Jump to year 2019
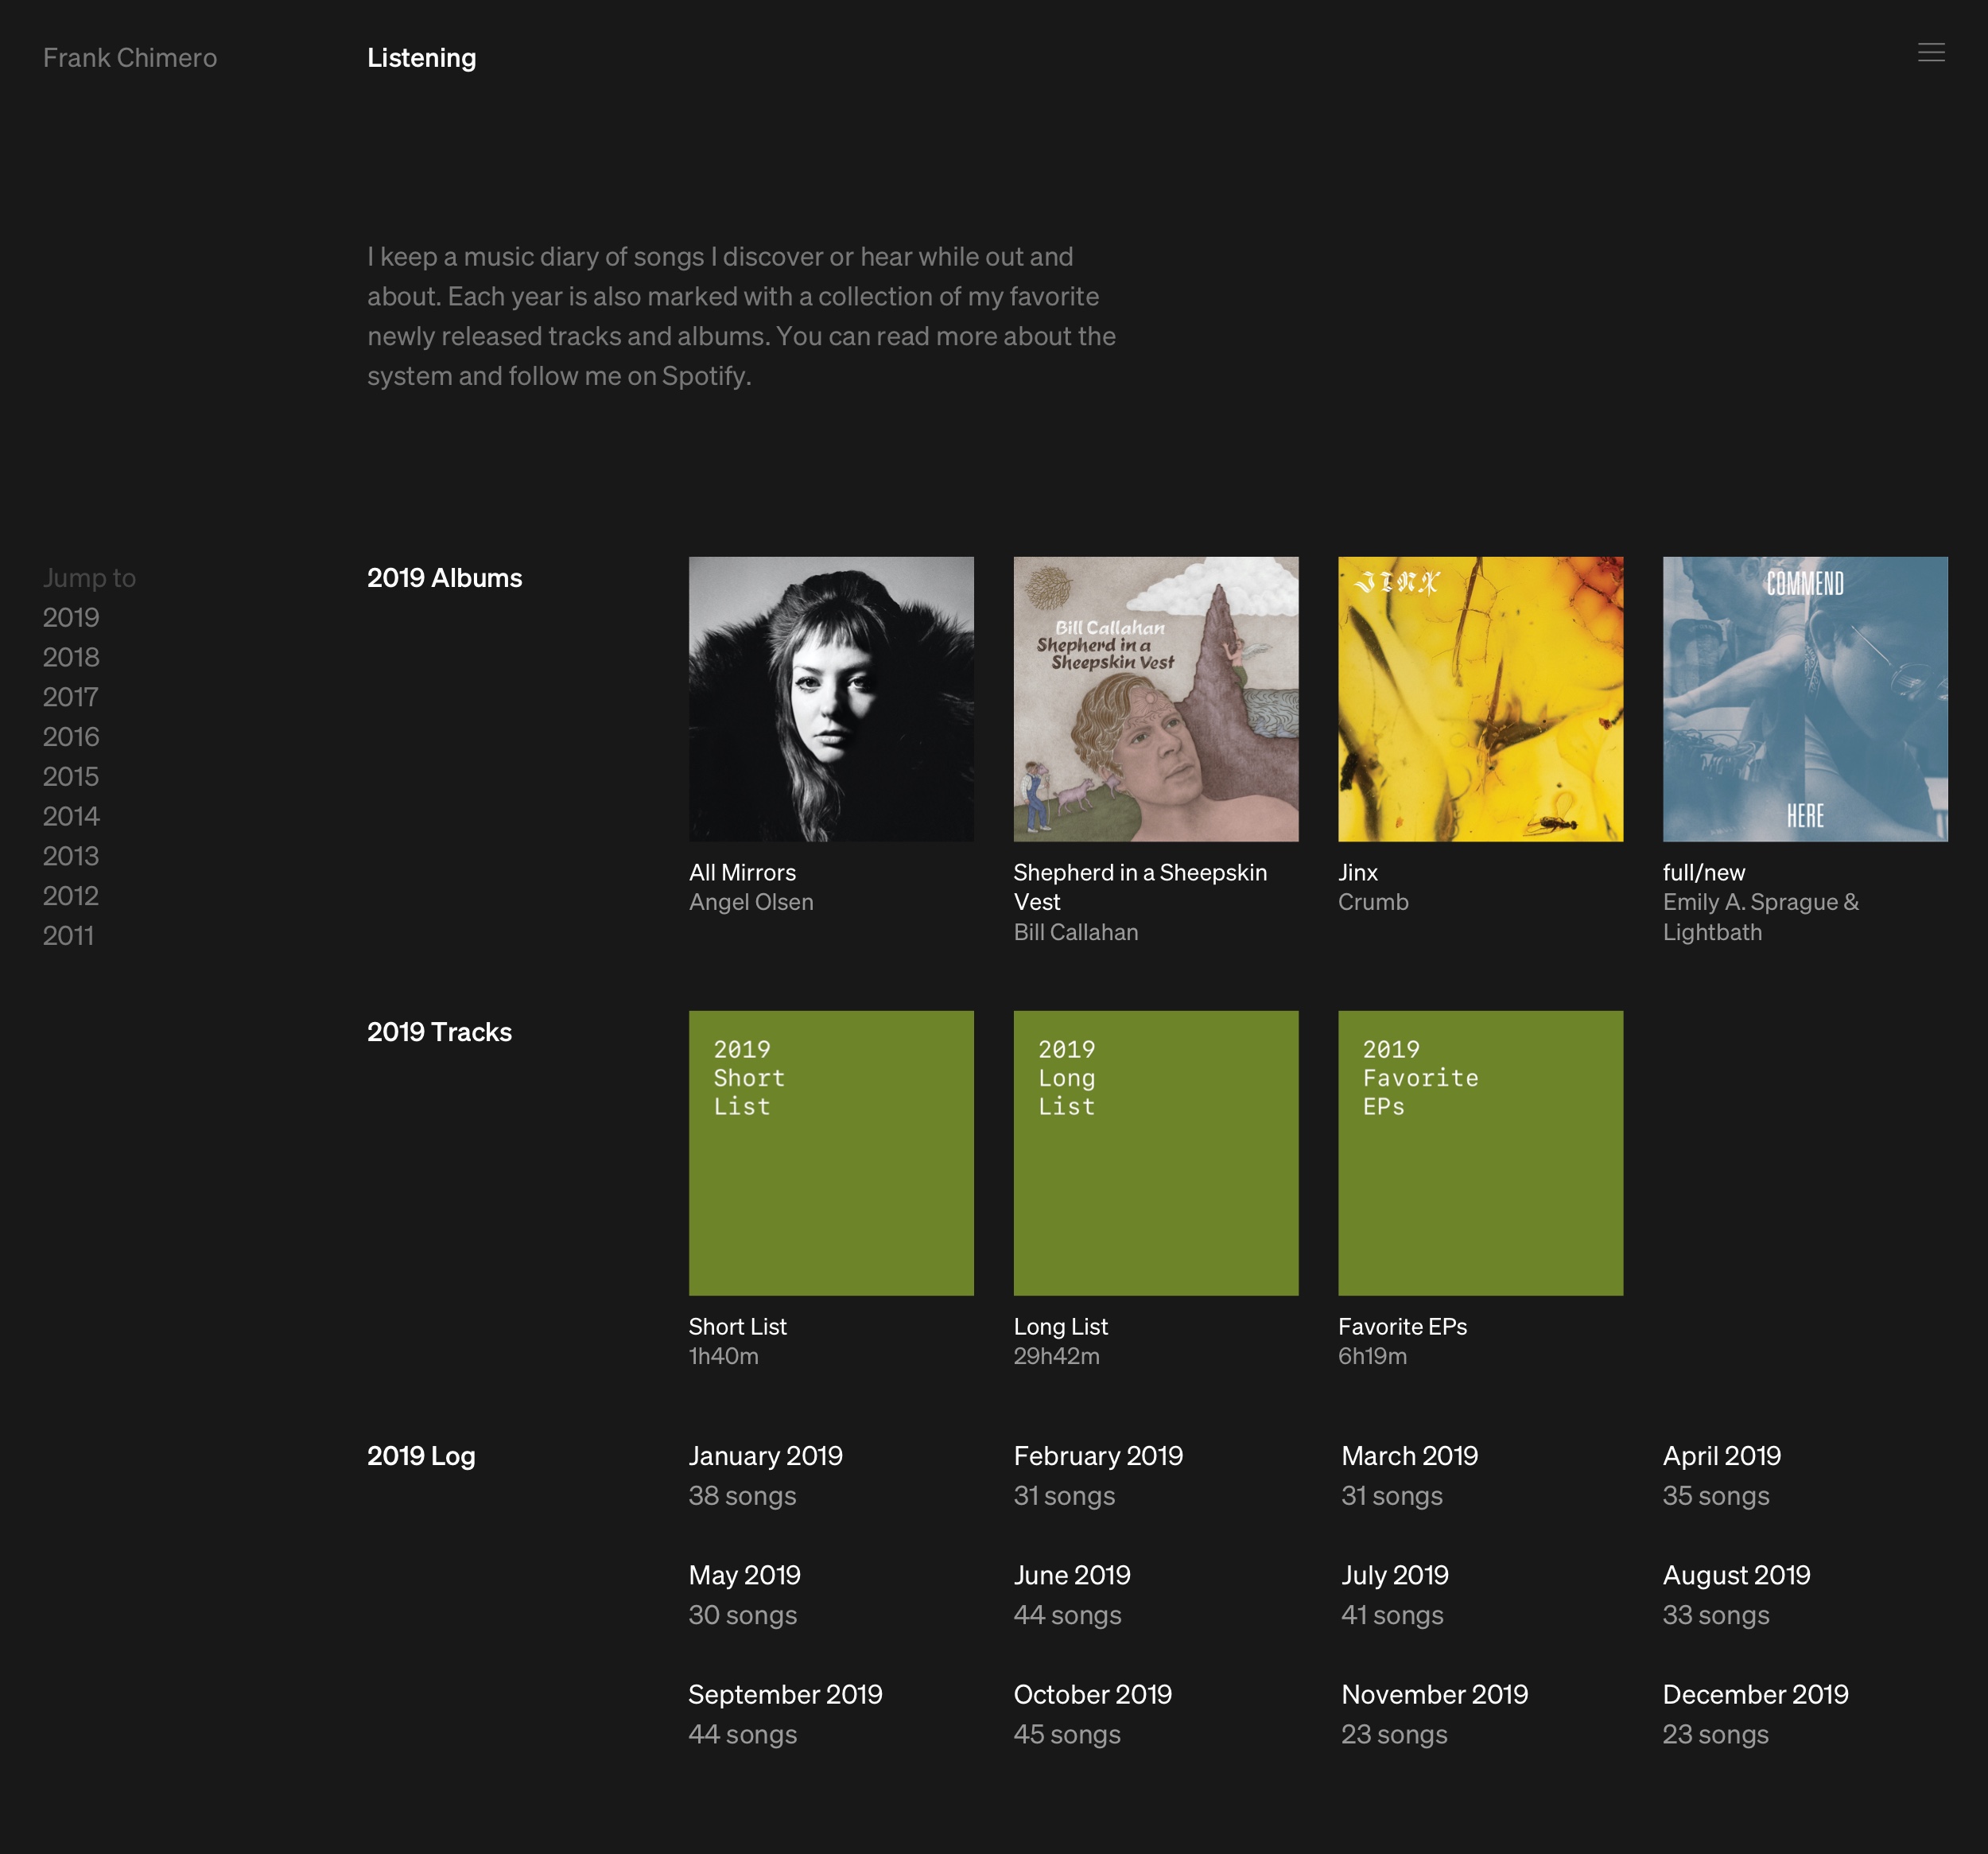Image resolution: width=1988 pixels, height=1854 pixels. (71, 617)
